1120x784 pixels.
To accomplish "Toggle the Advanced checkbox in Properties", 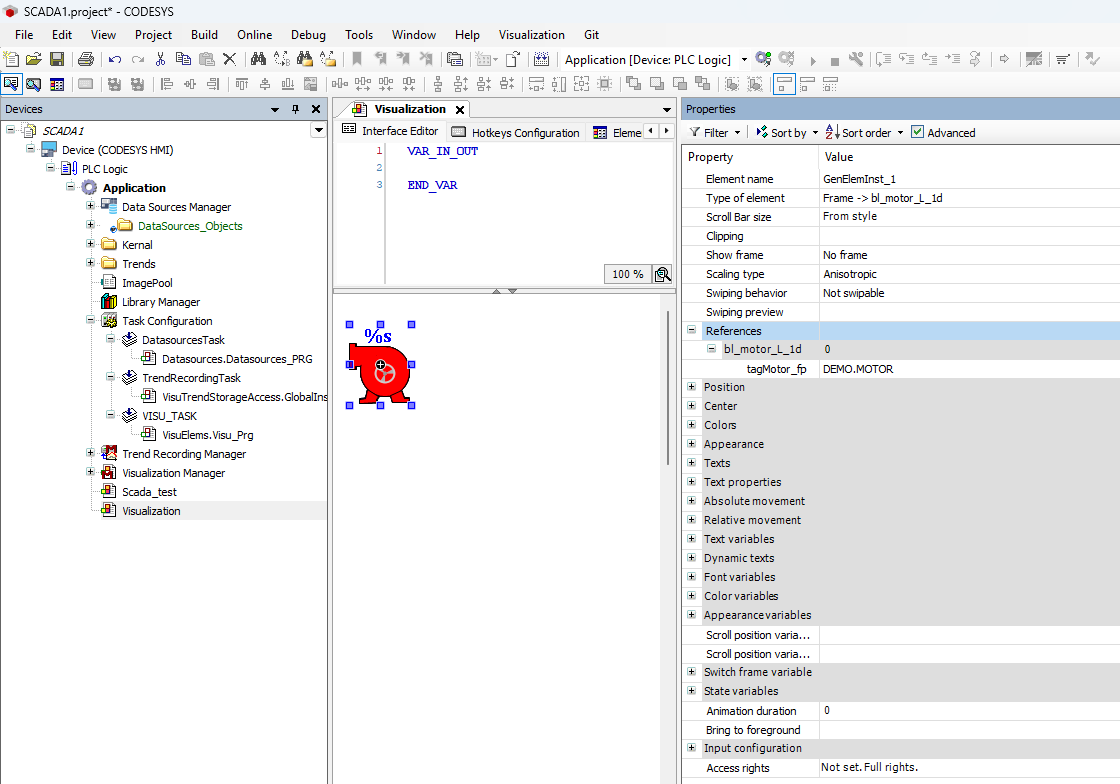I will [x=917, y=132].
